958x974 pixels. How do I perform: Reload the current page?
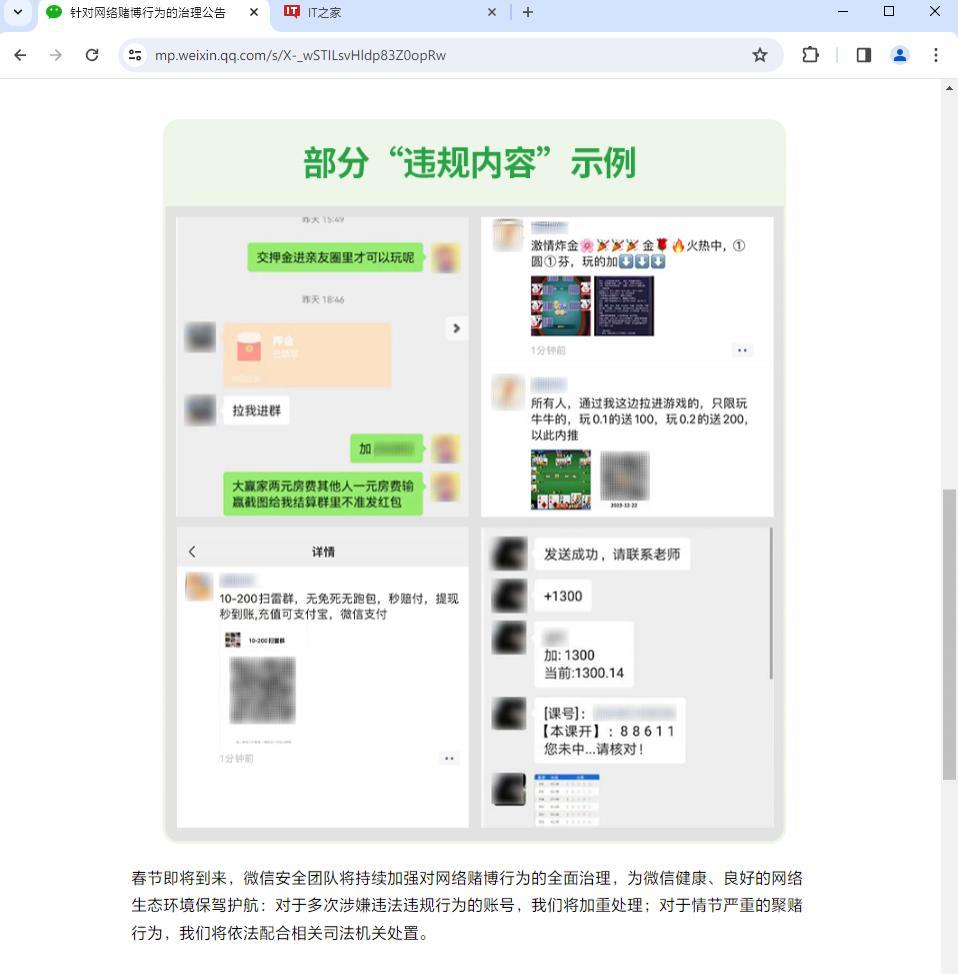coord(91,55)
